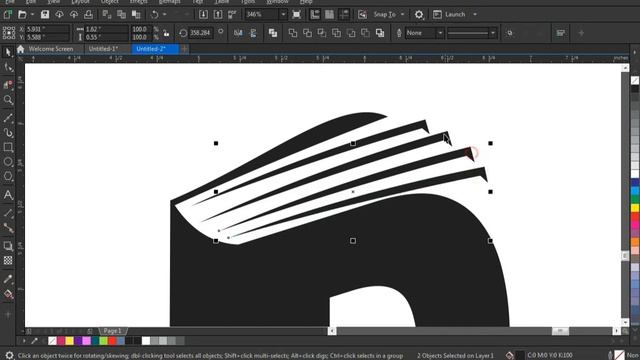Select the Polygon tool

click(x=8, y=176)
